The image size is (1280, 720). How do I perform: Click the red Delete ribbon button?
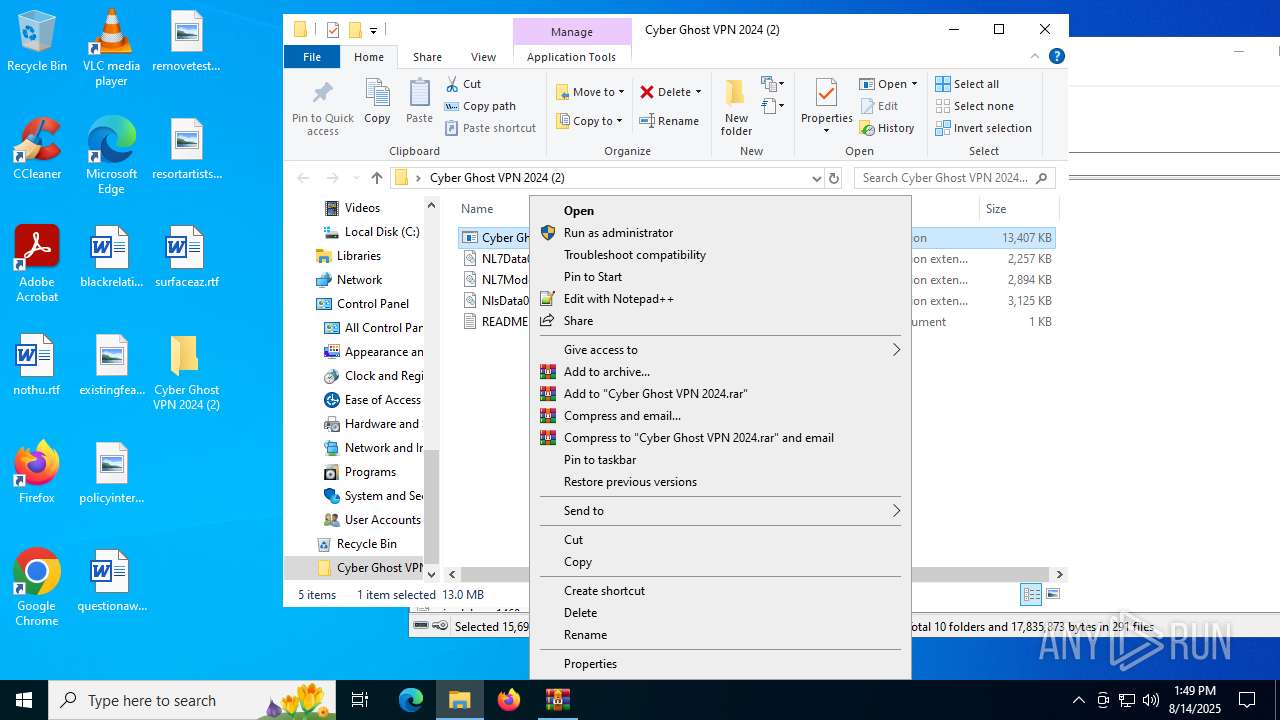pos(665,92)
